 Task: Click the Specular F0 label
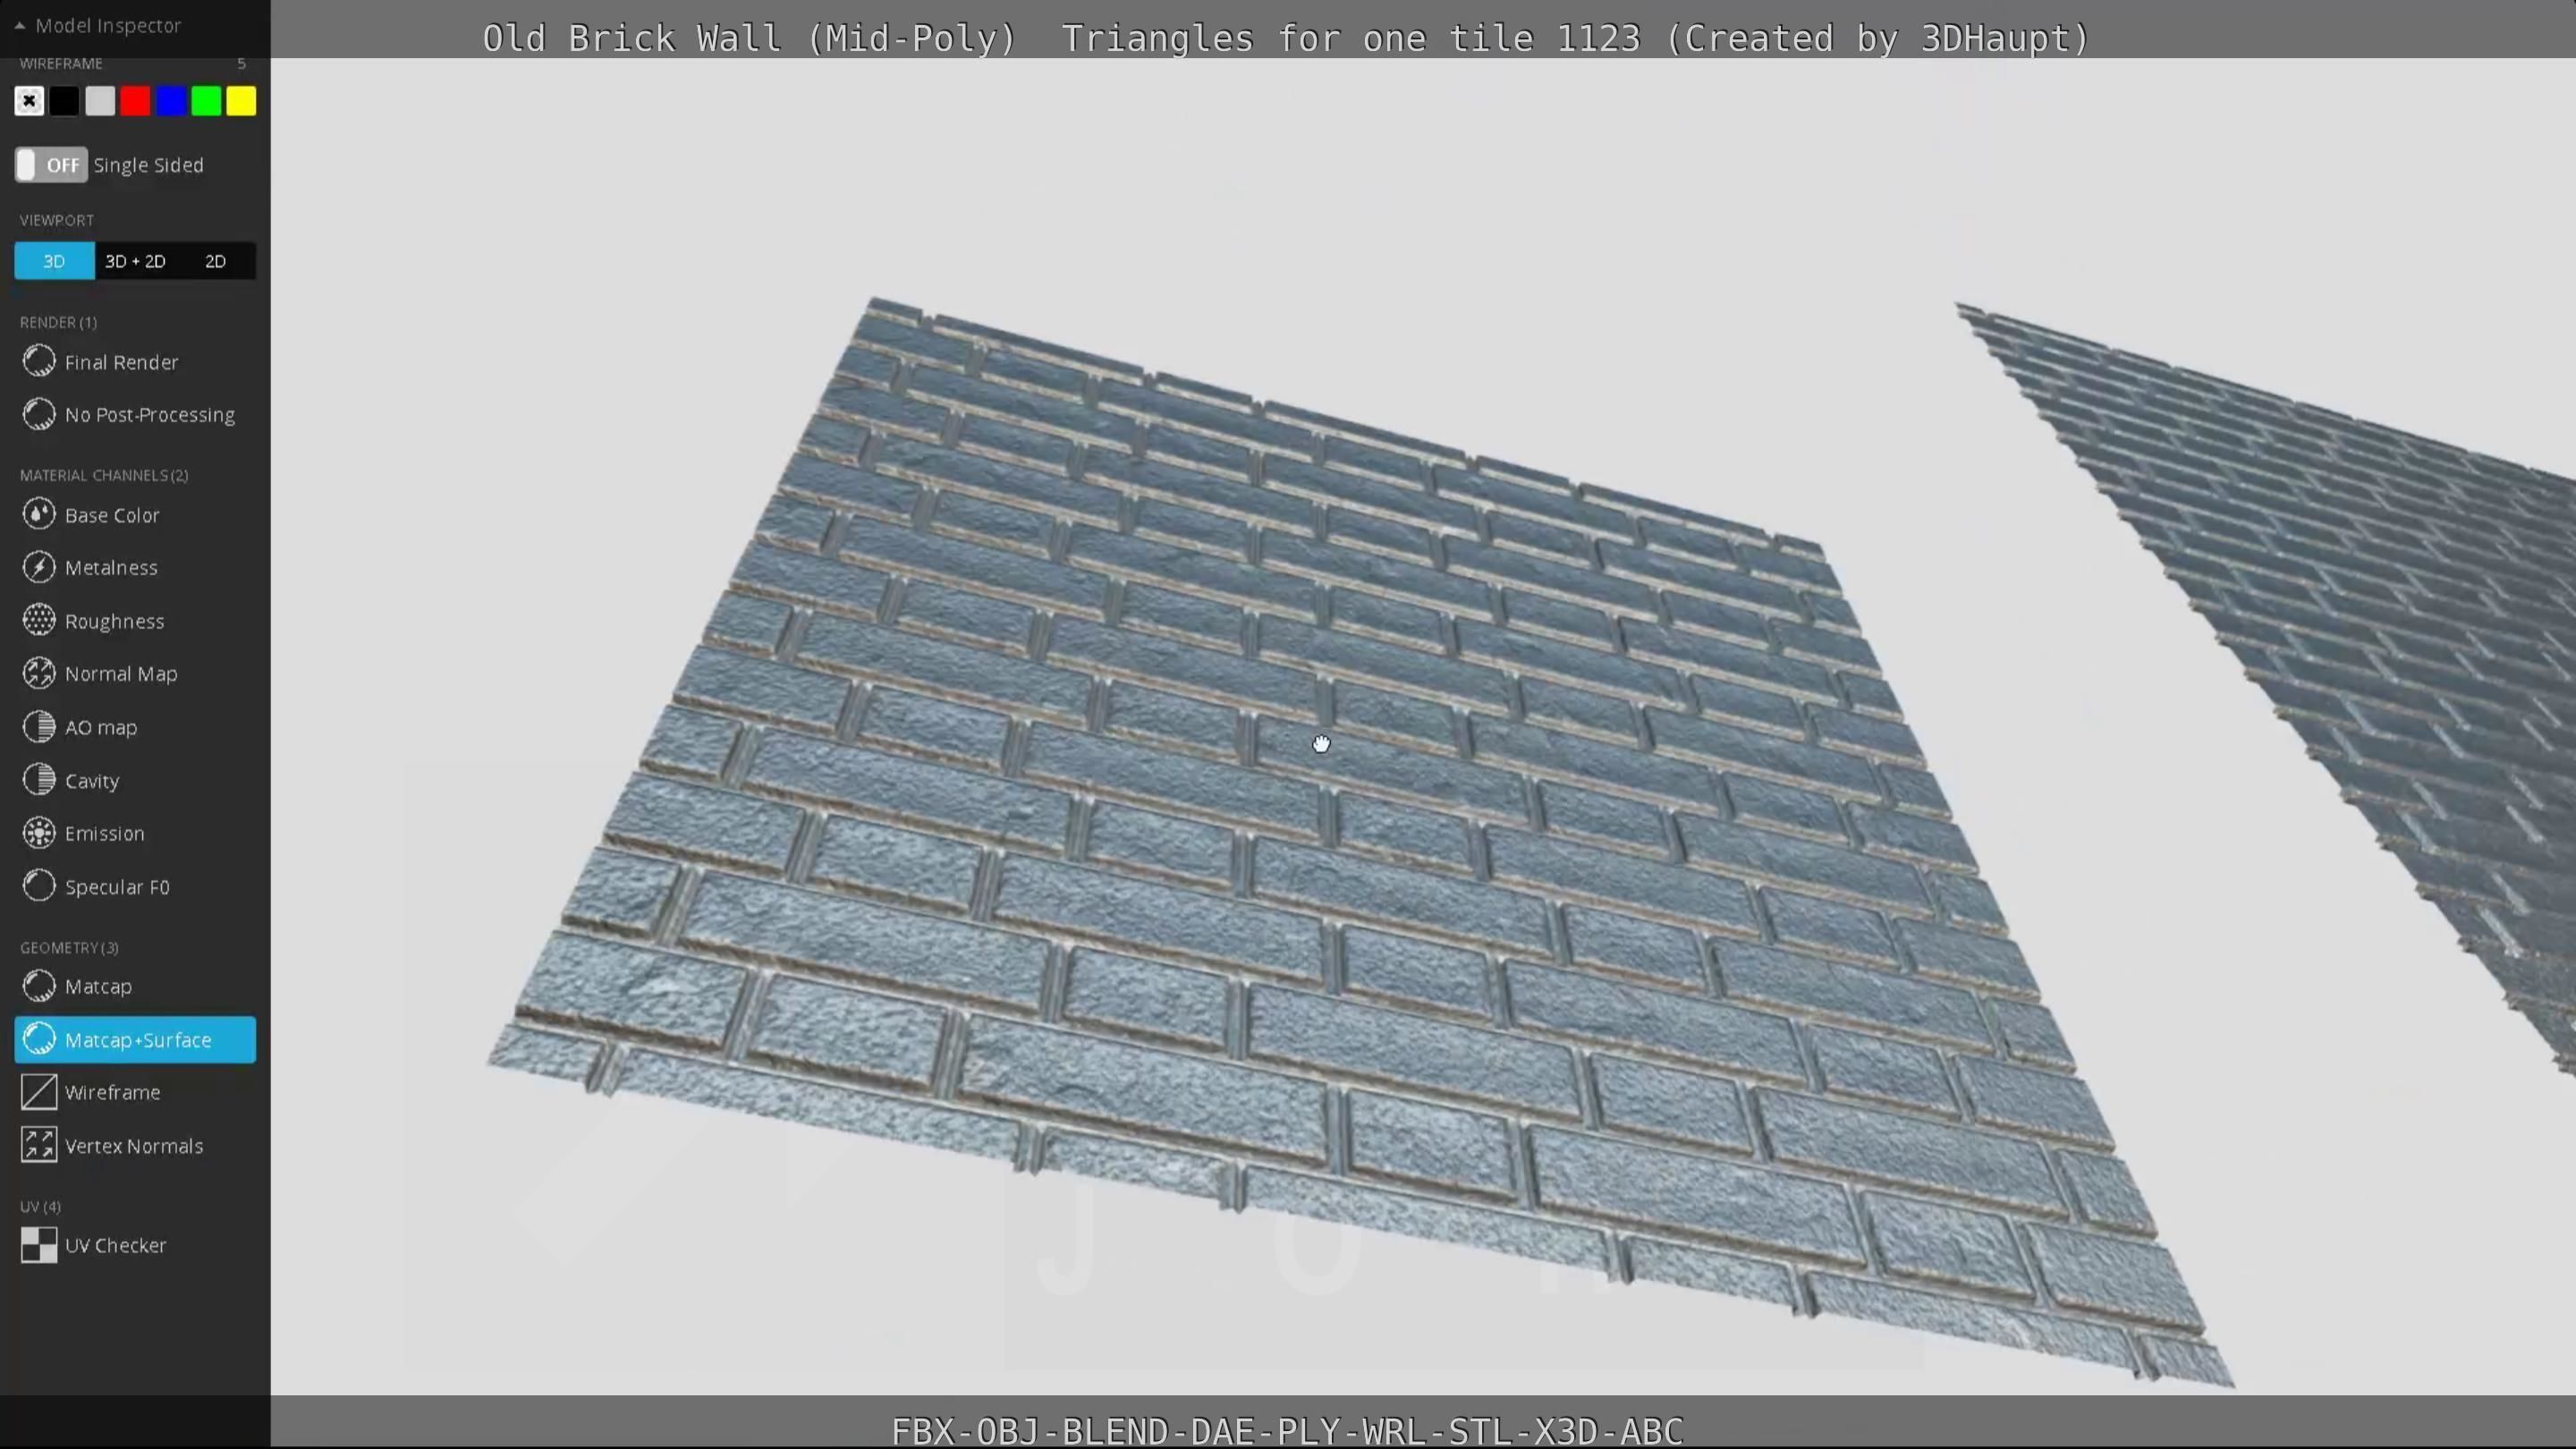pos(117,887)
